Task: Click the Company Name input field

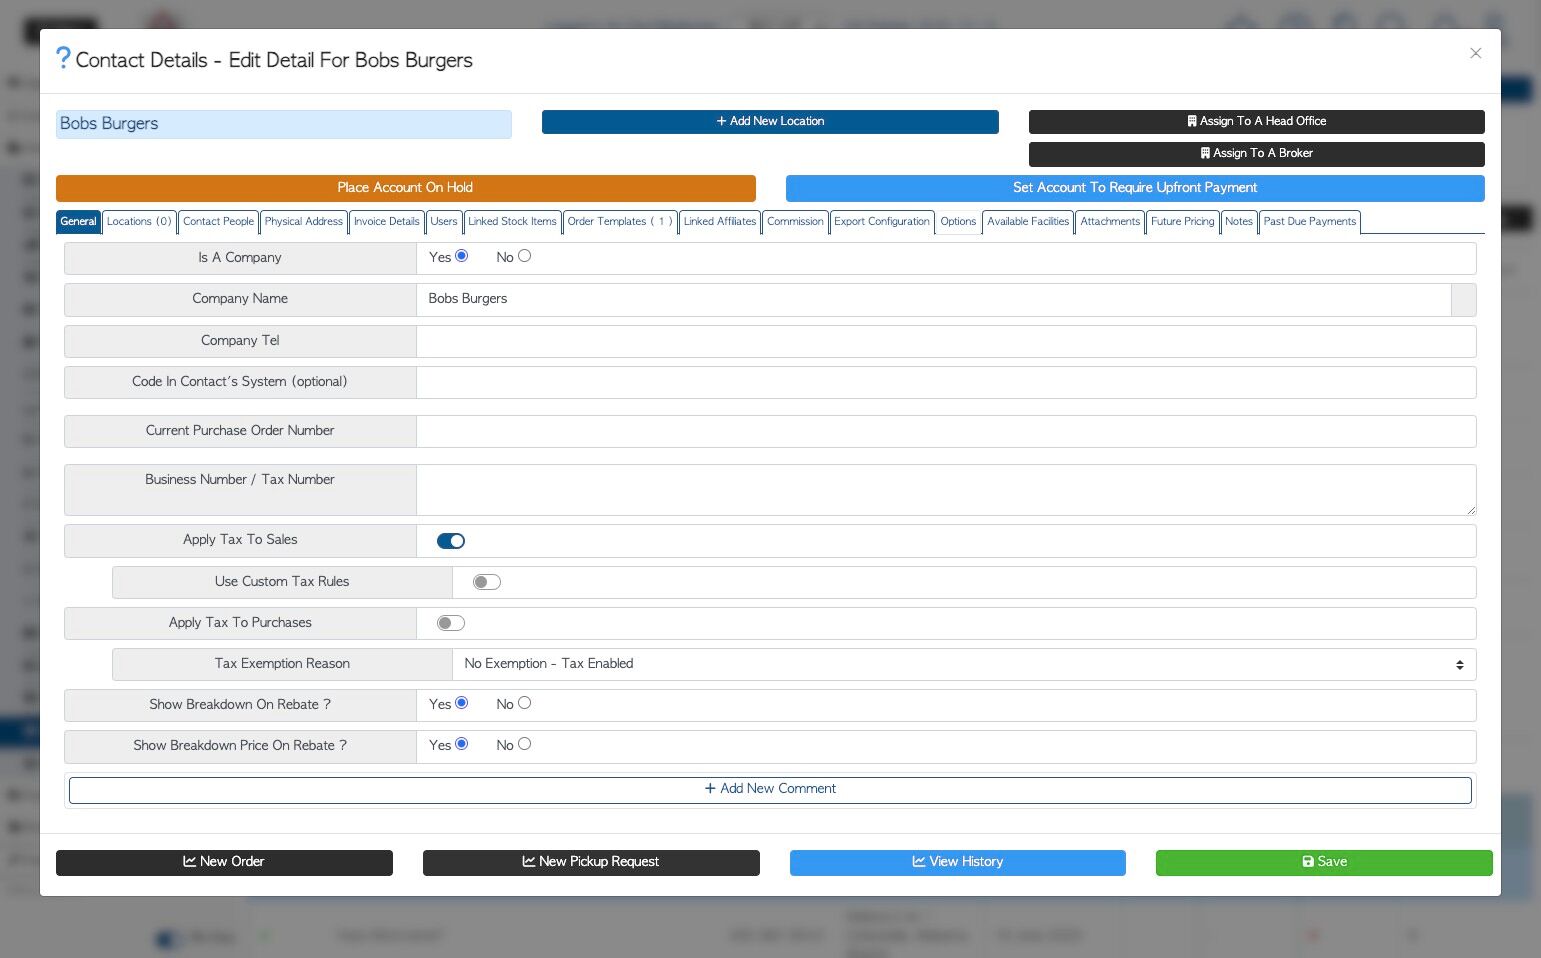Action: [934, 299]
